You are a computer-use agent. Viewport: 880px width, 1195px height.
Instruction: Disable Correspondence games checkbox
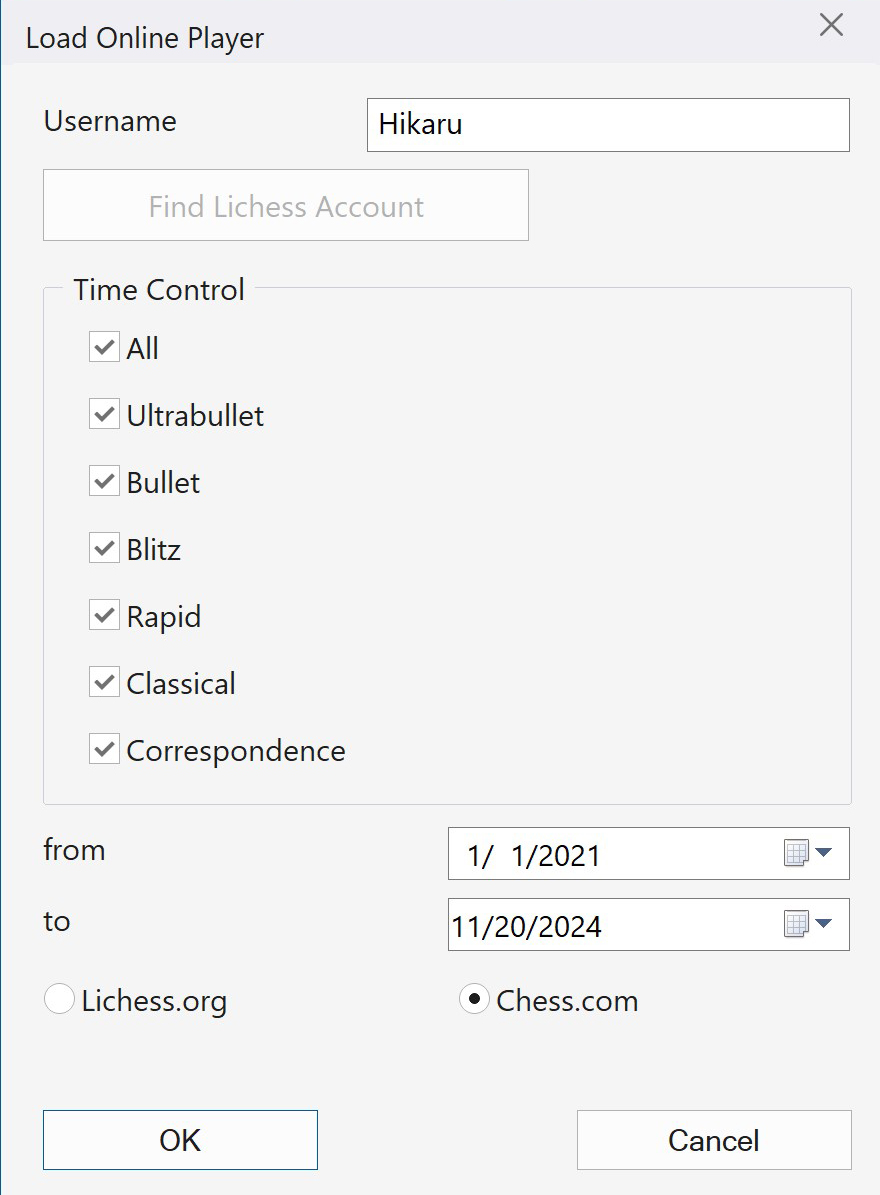click(x=104, y=750)
